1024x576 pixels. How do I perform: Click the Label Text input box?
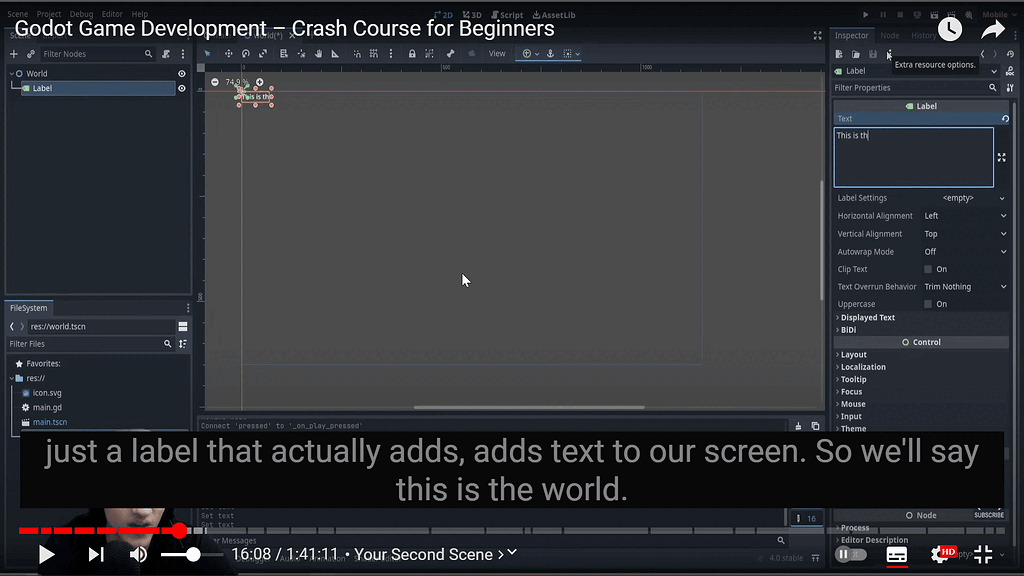[914, 157]
